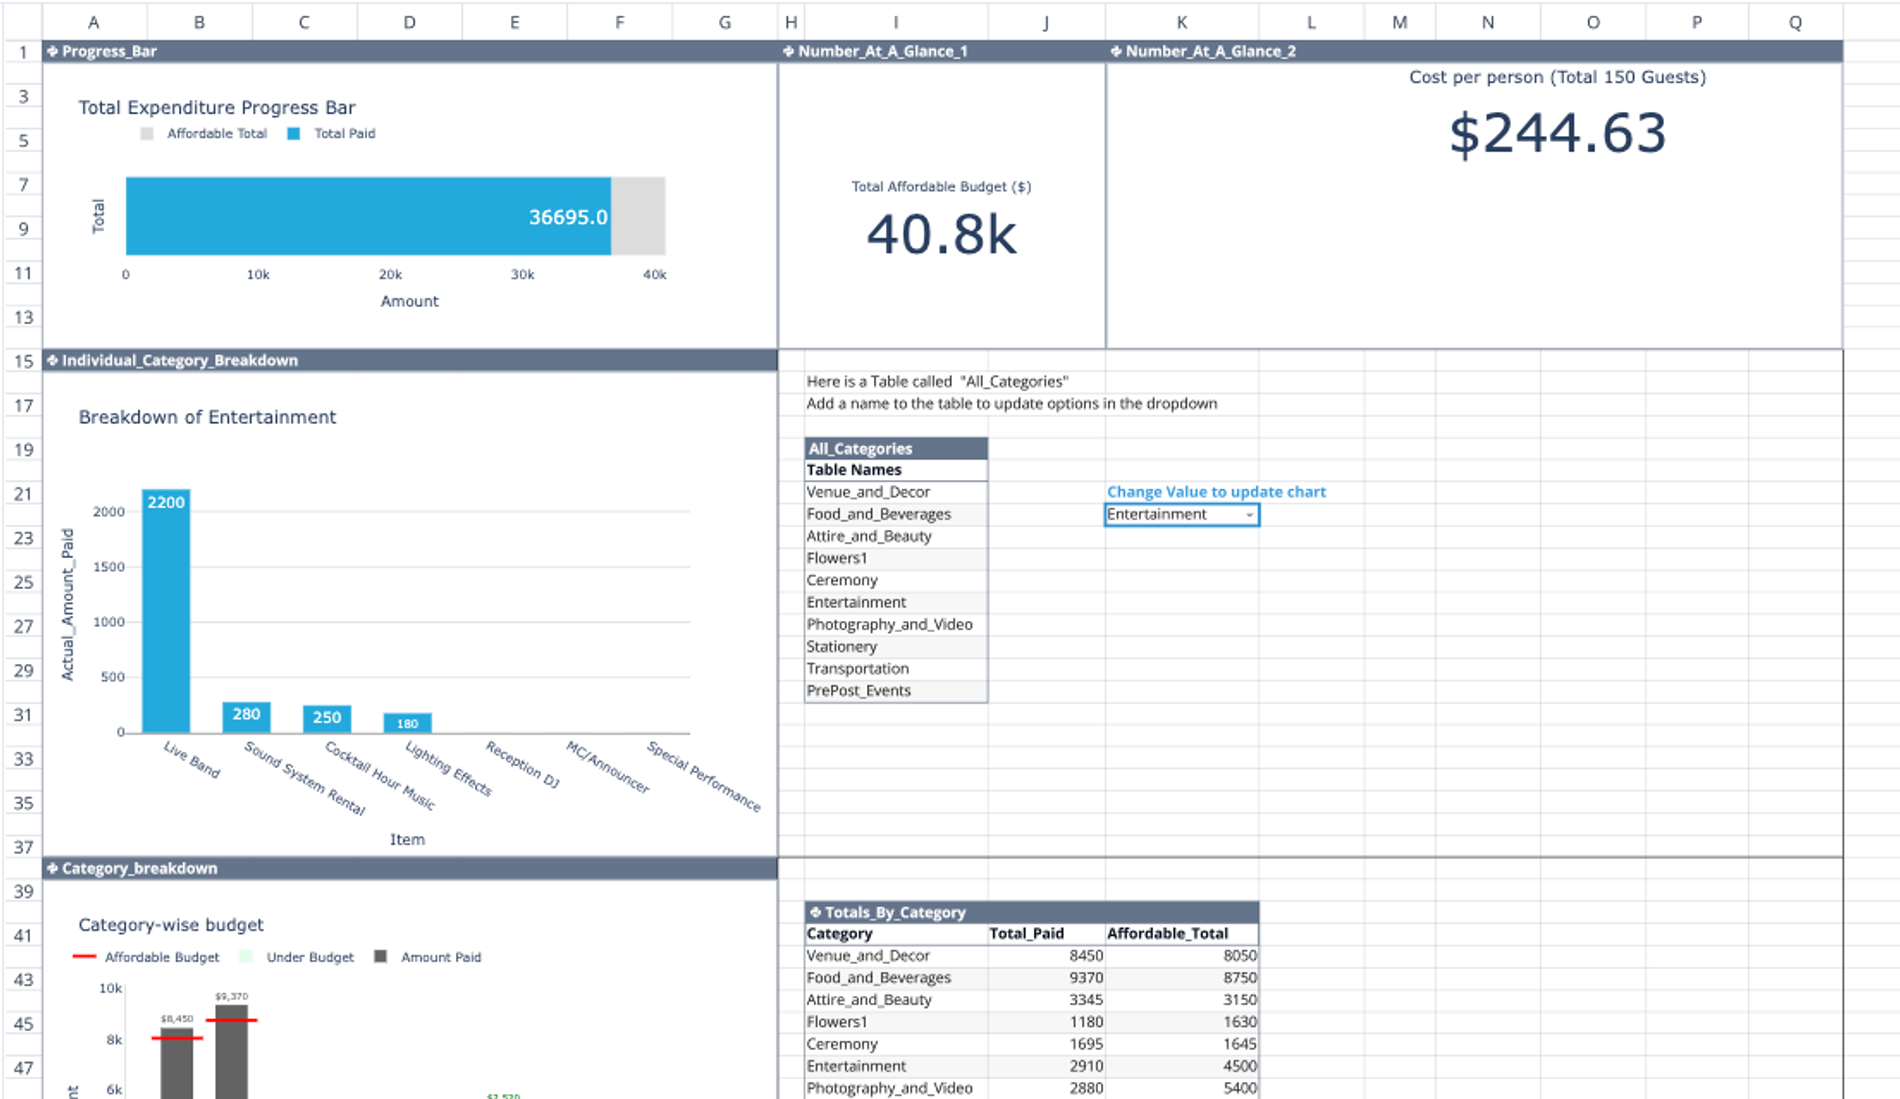Select the Total_Paid value 8450
Screen dimensions: 1900x1099
1046,956
